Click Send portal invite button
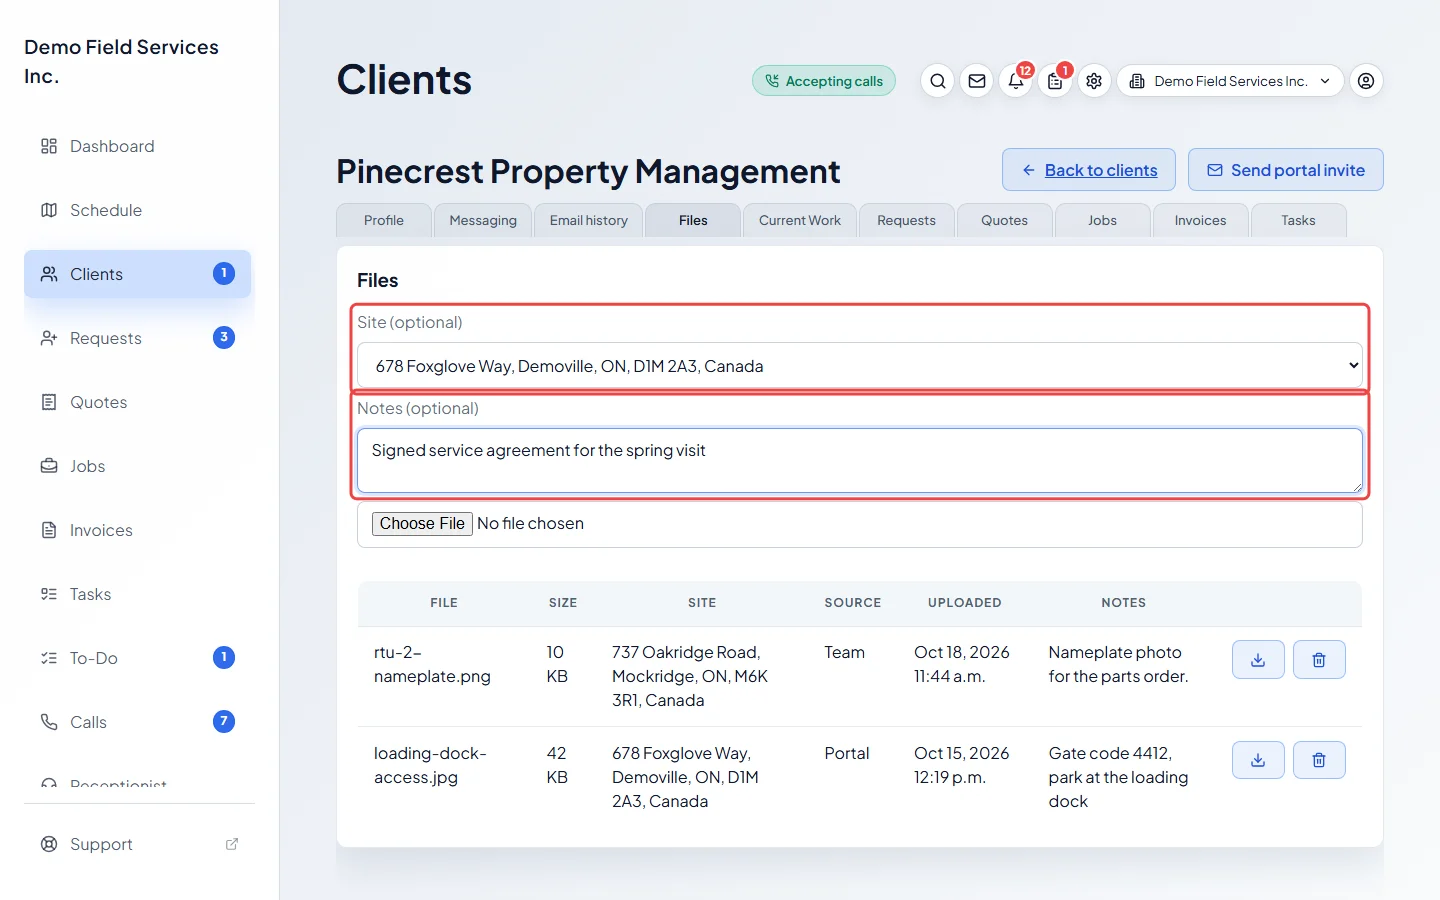This screenshot has height=900, width=1440. pos(1286,170)
